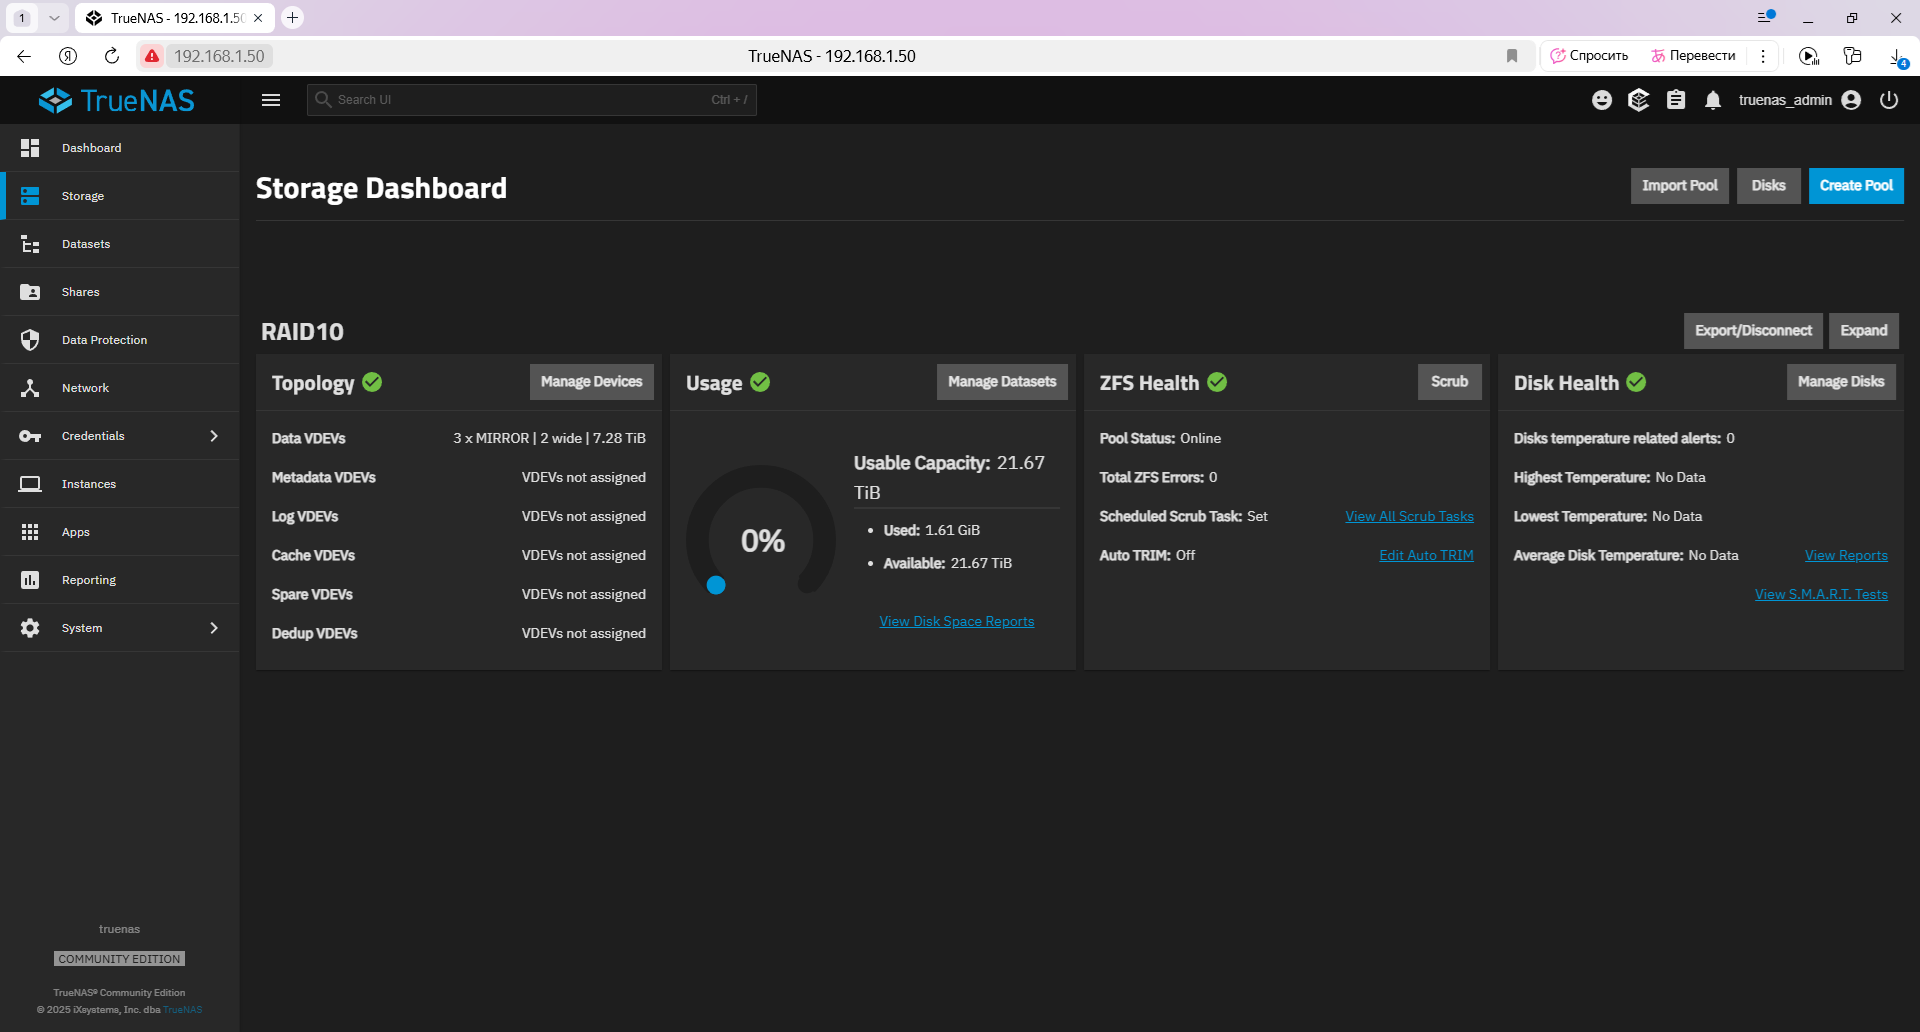Click into the Search UI field
This screenshot has height=1032, width=1920.
[x=531, y=100]
